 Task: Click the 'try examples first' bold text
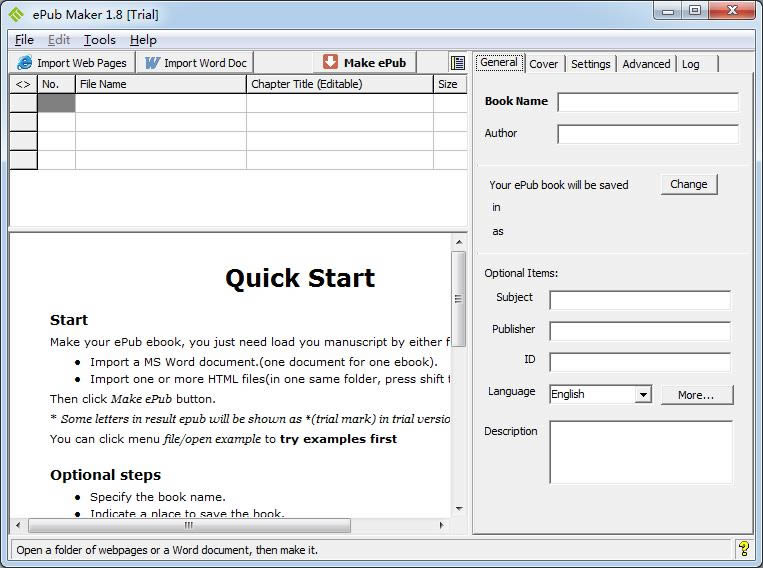point(338,439)
